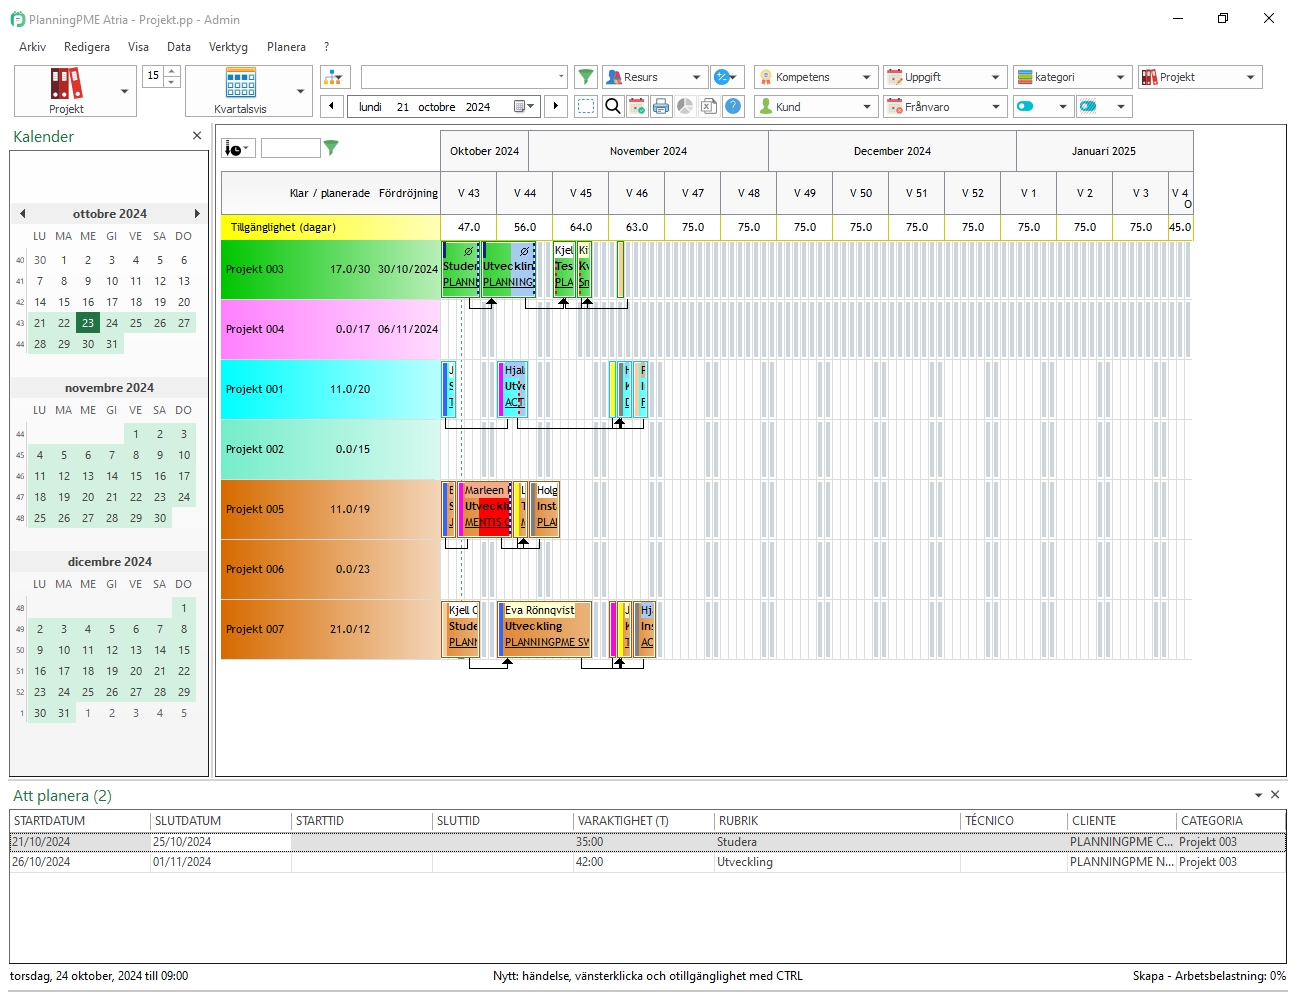Open search with the magnifier icon
This screenshot has height=992, width=1296.
click(x=613, y=106)
